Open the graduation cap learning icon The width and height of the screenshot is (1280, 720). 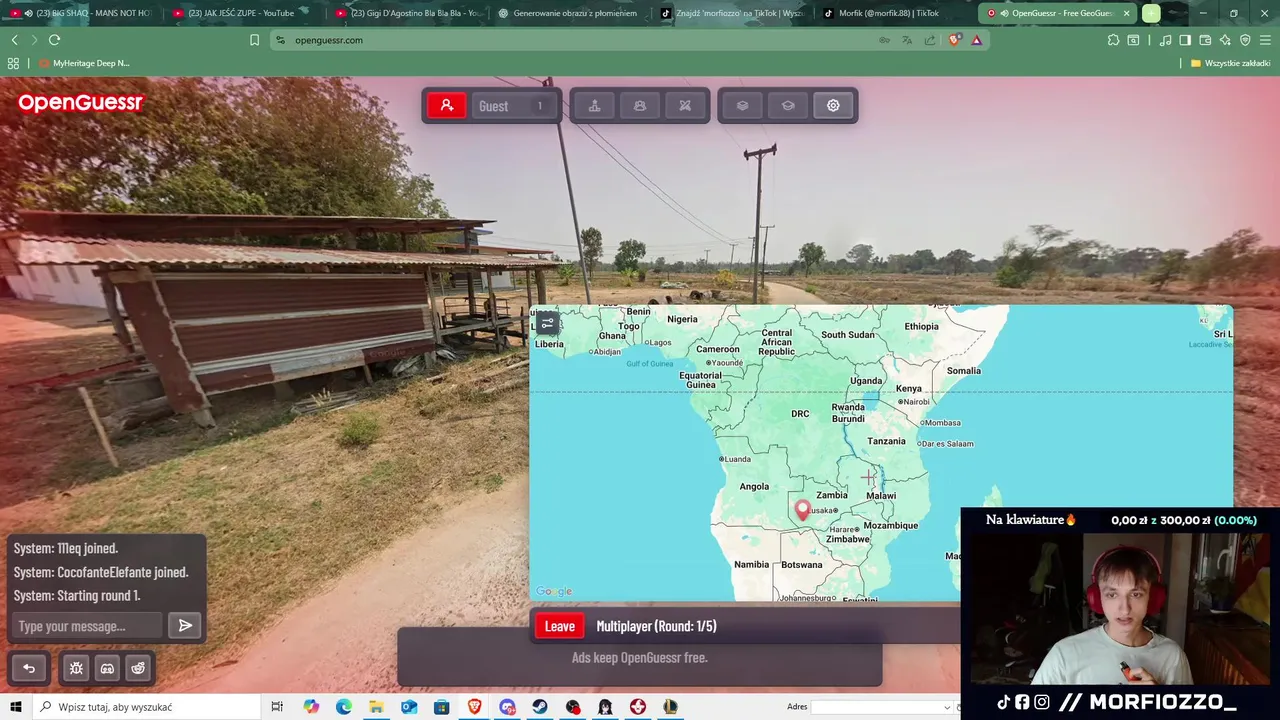click(x=788, y=106)
